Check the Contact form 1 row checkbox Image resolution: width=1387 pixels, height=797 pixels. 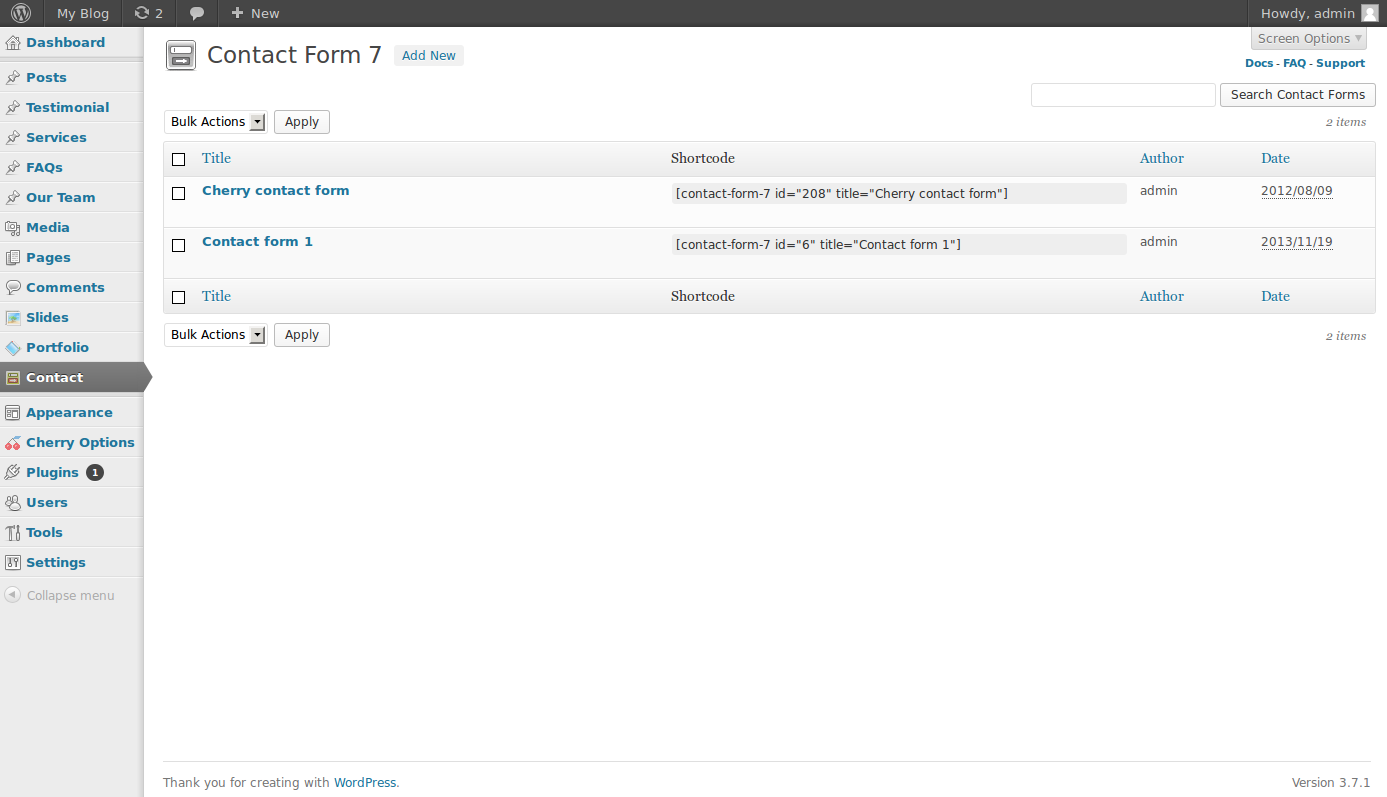point(179,245)
